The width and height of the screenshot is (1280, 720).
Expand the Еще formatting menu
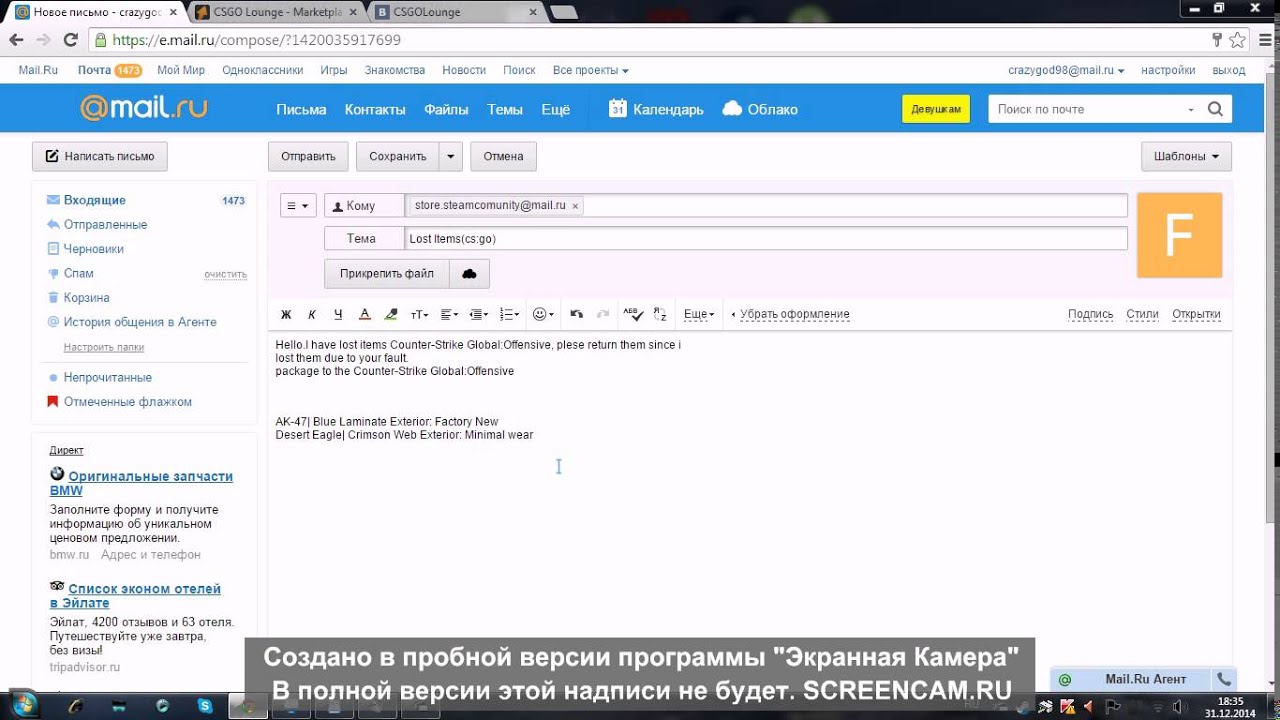tap(699, 314)
